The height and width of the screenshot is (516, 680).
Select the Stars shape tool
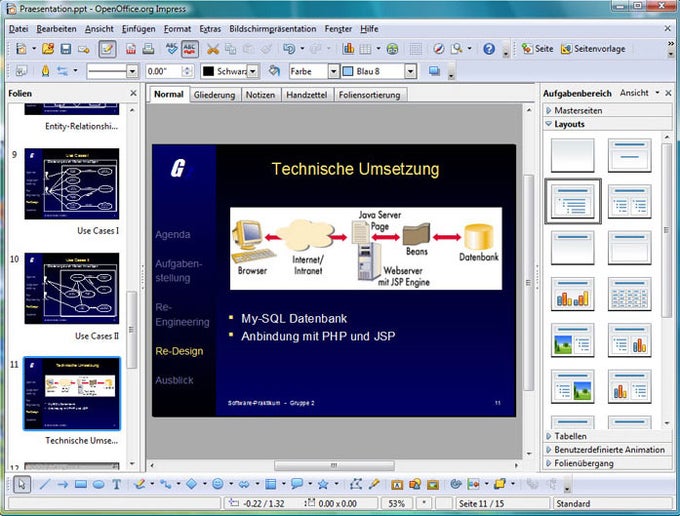323,484
